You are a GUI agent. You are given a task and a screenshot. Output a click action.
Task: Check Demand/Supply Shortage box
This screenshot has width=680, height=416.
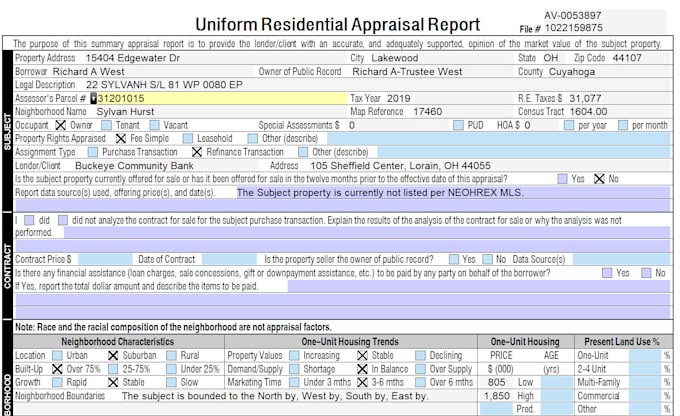click(x=294, y=369)
